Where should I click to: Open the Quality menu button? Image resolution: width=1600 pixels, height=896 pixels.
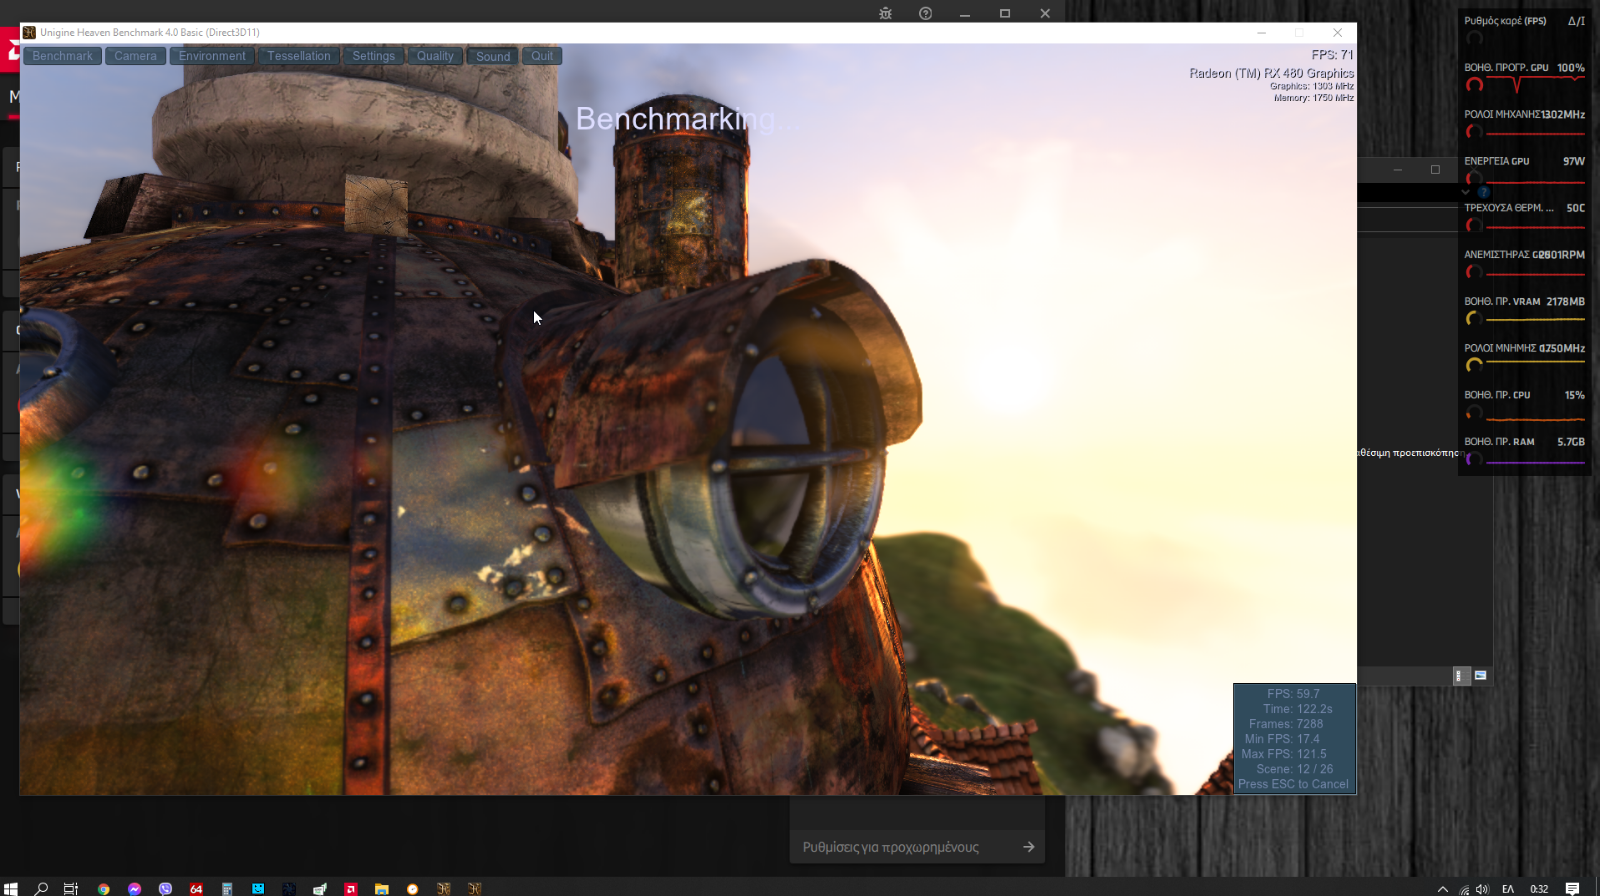click(435, 56)
